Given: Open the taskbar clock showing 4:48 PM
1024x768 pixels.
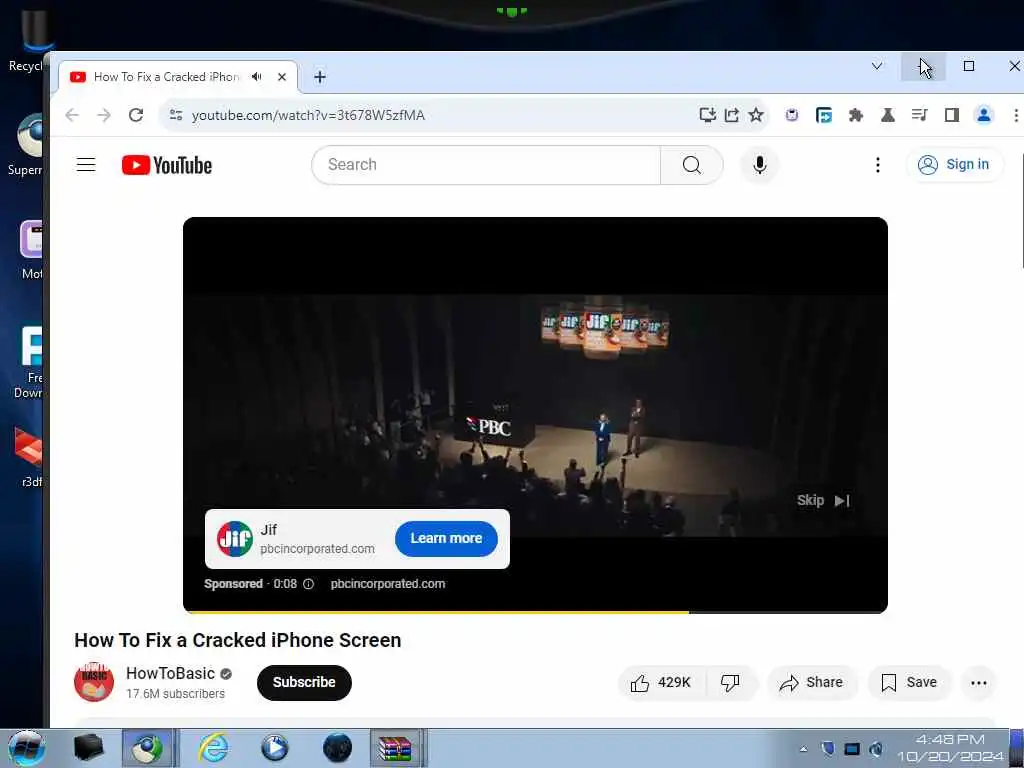Looking at the screenshot, I should click(x=950, y=748).
